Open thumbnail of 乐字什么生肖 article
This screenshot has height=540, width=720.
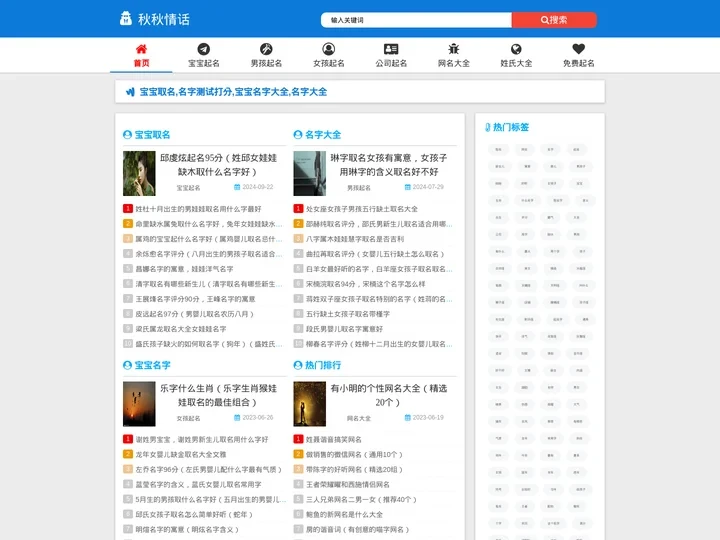139,404
